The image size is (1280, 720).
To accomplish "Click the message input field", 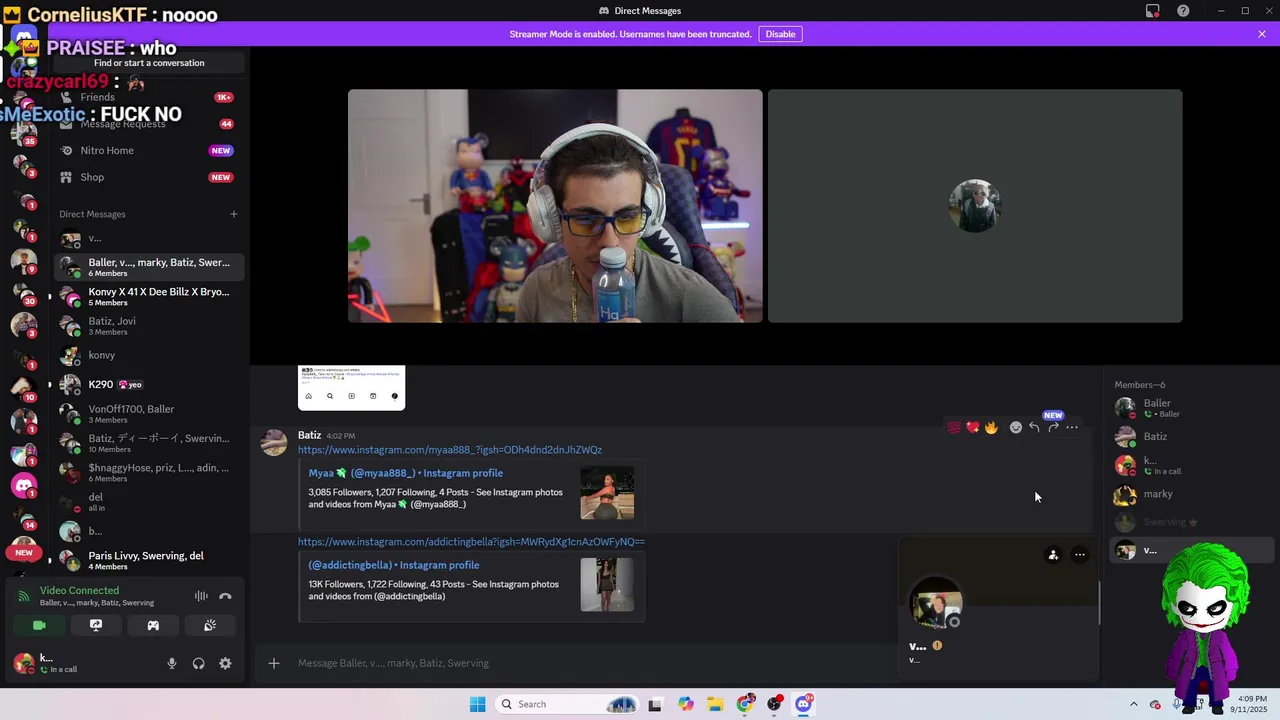I will (x=590, y=663).
